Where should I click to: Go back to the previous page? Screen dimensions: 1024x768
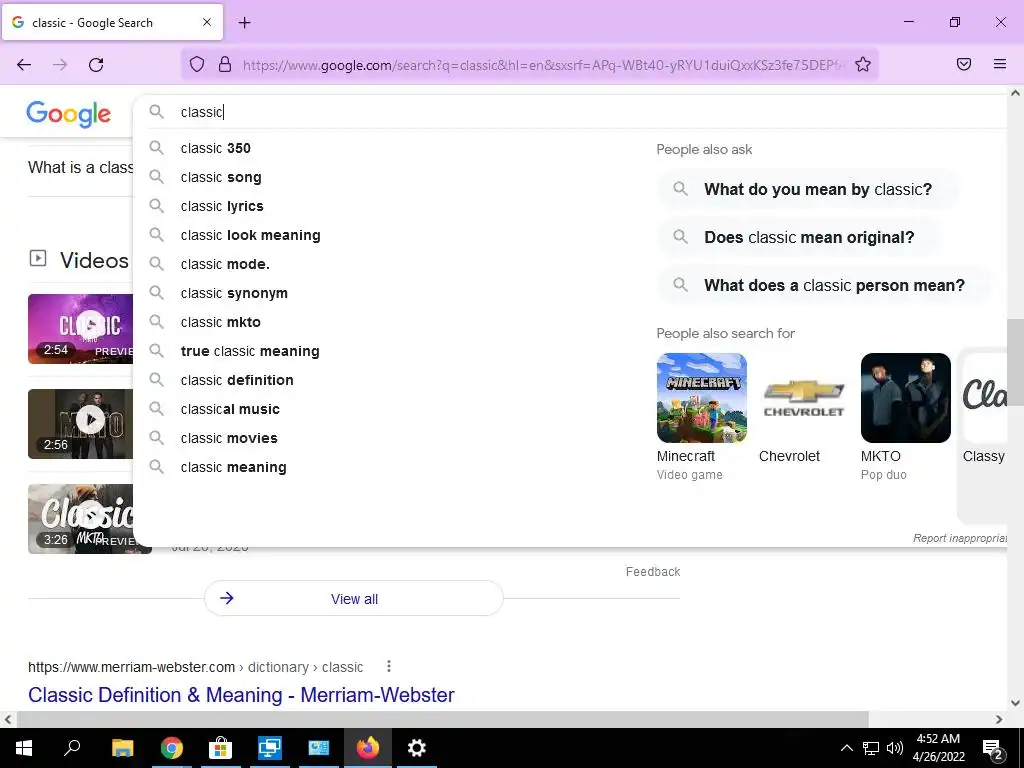[x=24, y=64]
